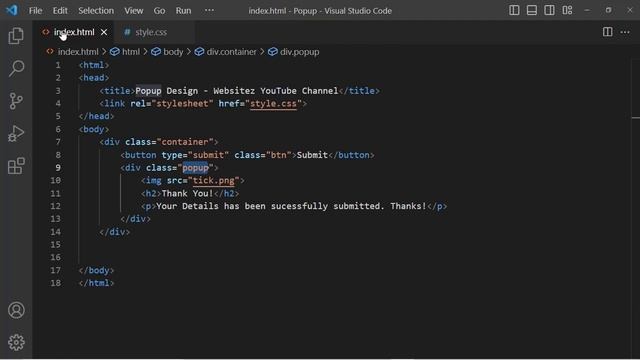Click the "container" class value
The image size is (640, 360).
[185, 142]
